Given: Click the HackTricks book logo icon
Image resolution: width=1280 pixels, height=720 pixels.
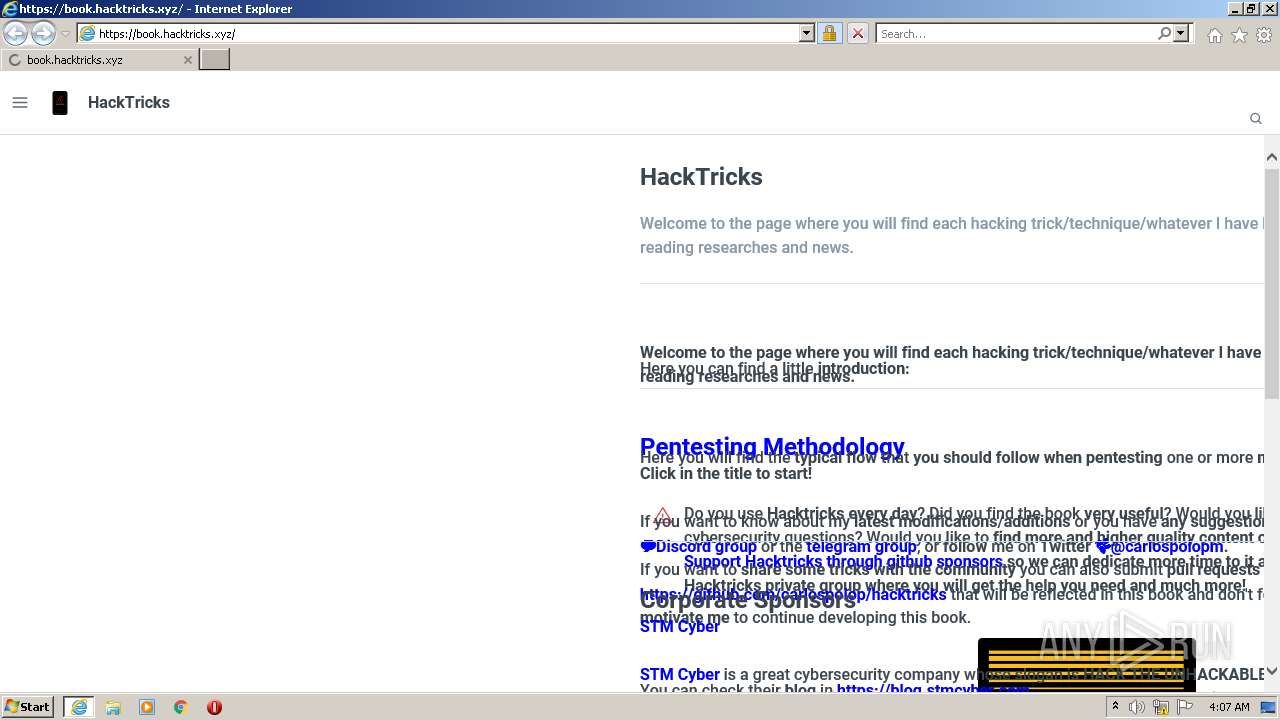Looking at the screenshot, I should (x=60, y=103).
